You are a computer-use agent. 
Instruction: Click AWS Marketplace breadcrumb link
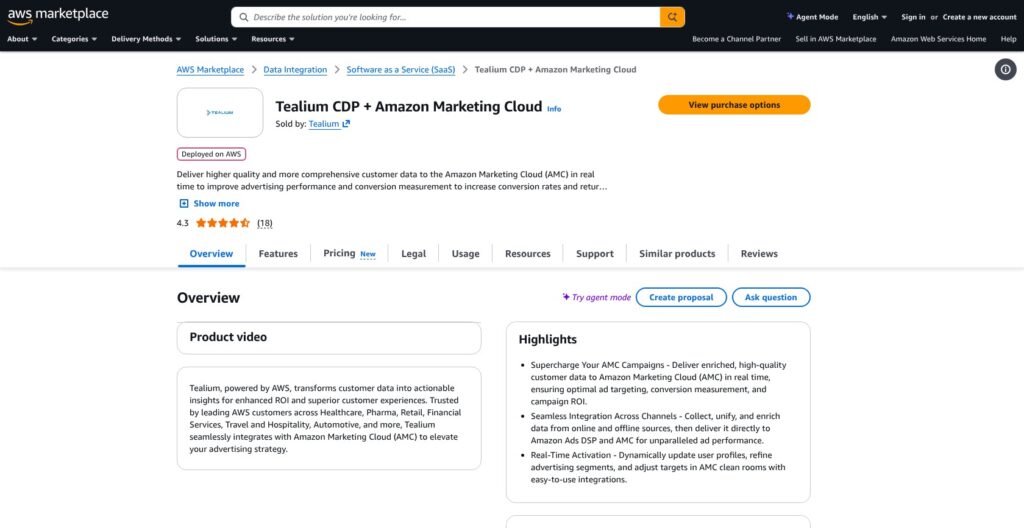coord(210,69)
